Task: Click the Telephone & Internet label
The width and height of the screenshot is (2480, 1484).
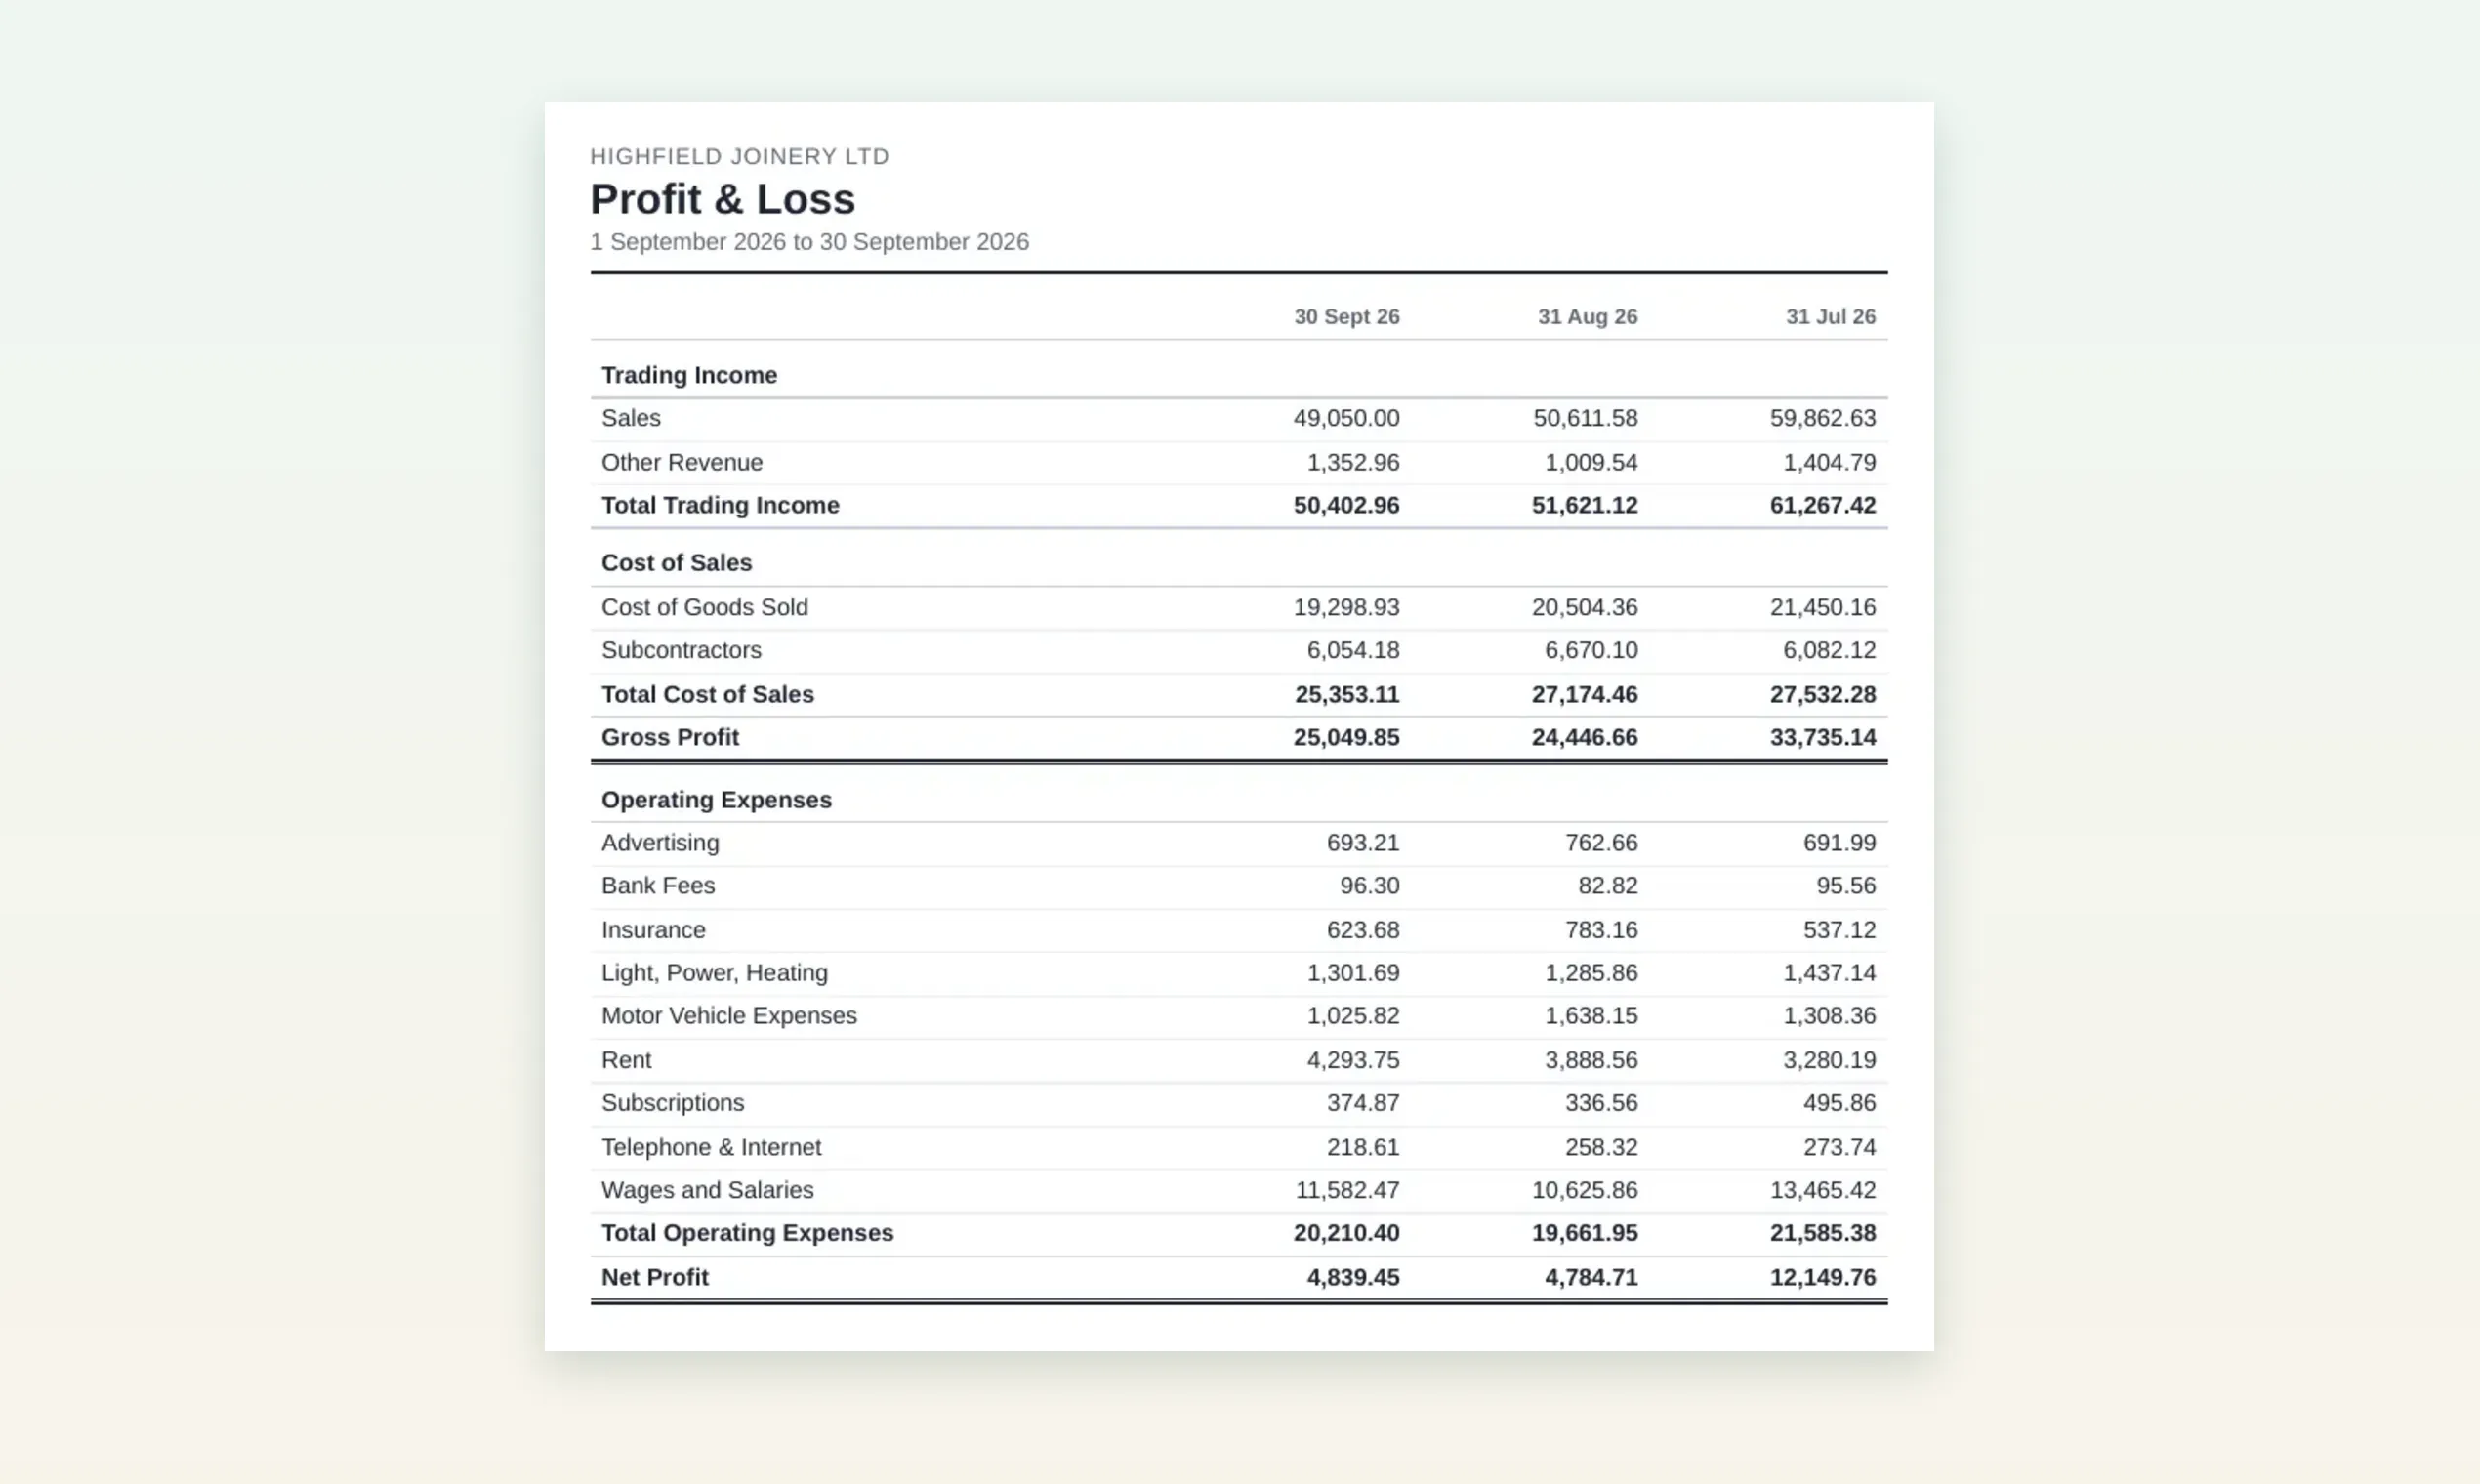Action: [711, 1147]
